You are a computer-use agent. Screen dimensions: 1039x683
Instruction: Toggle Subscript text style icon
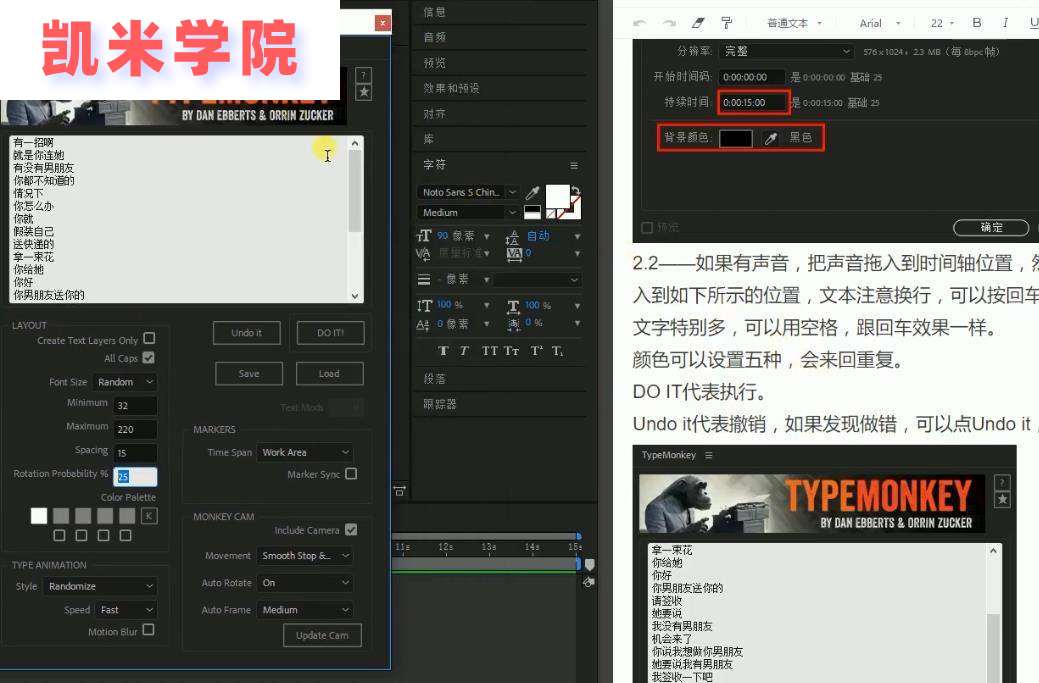pyautogui.click(x=557, y=350)
